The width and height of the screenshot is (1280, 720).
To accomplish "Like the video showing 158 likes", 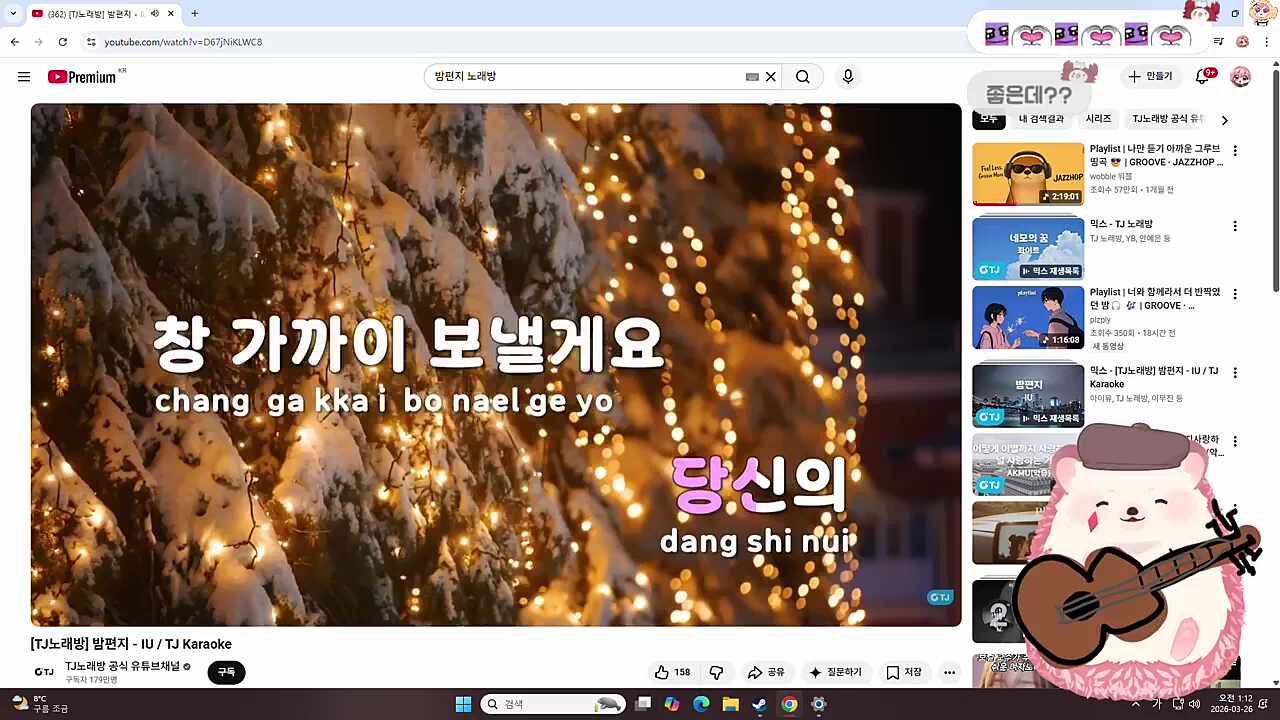I will point(672,673).
